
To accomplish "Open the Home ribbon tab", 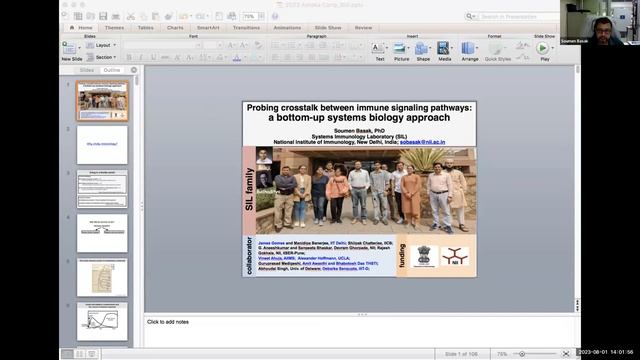I will [81, 28].
